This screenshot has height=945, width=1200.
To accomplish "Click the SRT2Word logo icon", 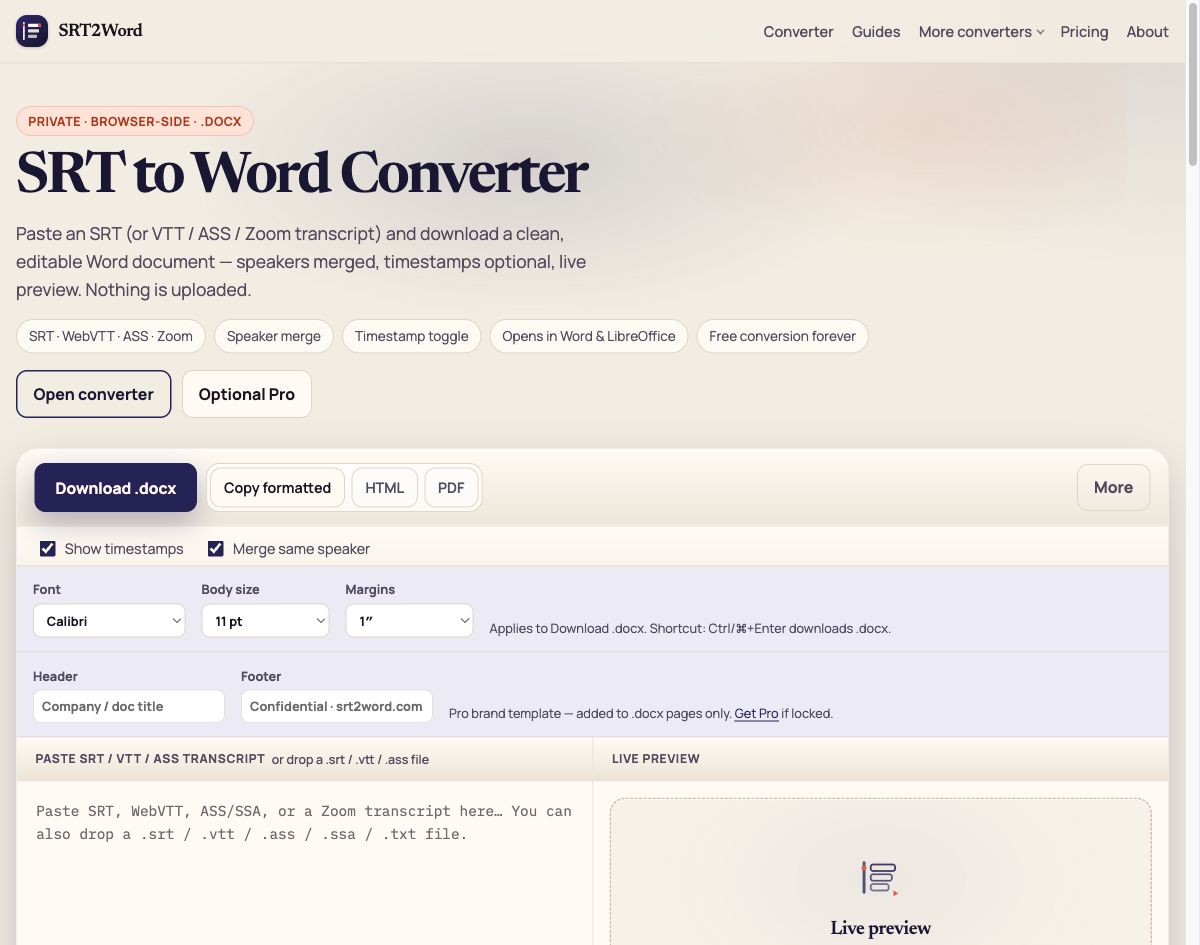I will click(32, 31).
